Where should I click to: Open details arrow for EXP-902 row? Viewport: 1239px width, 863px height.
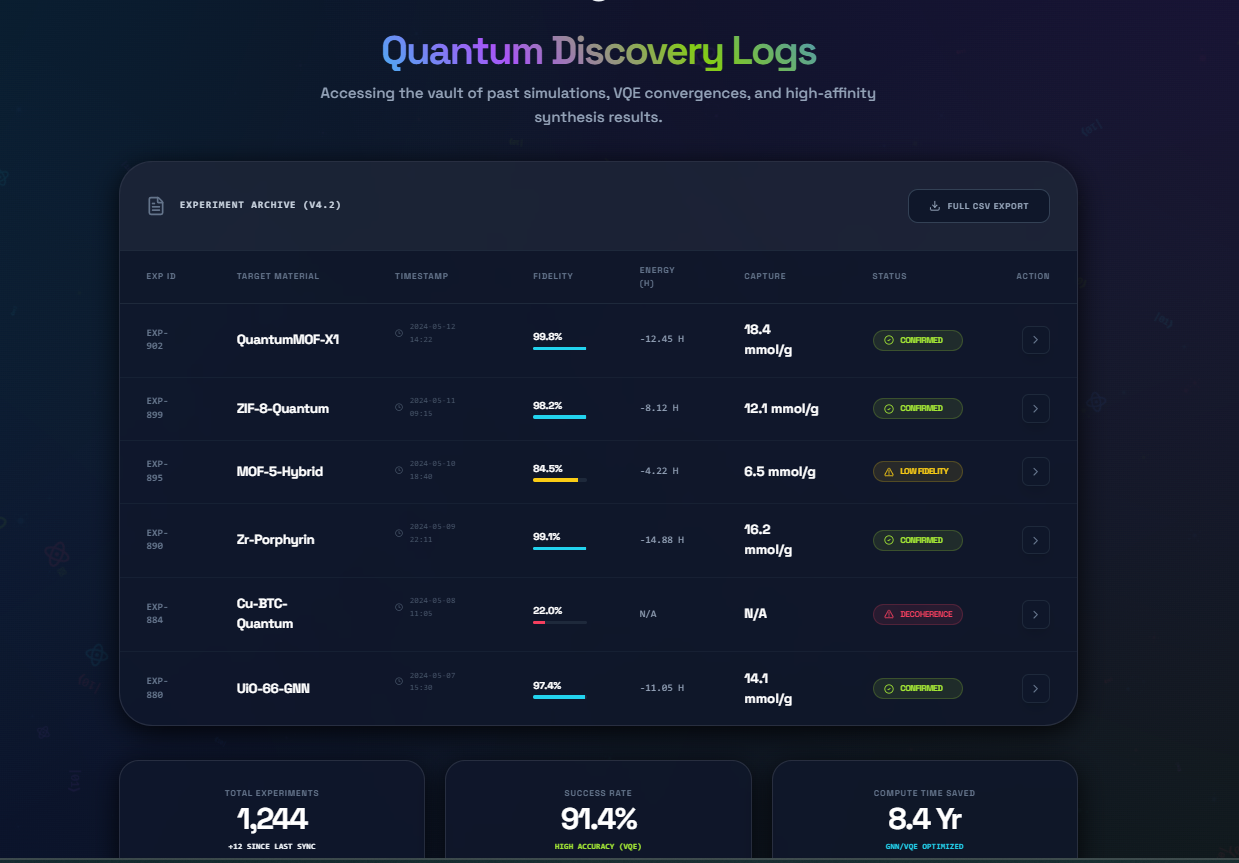pos(1035,340)
